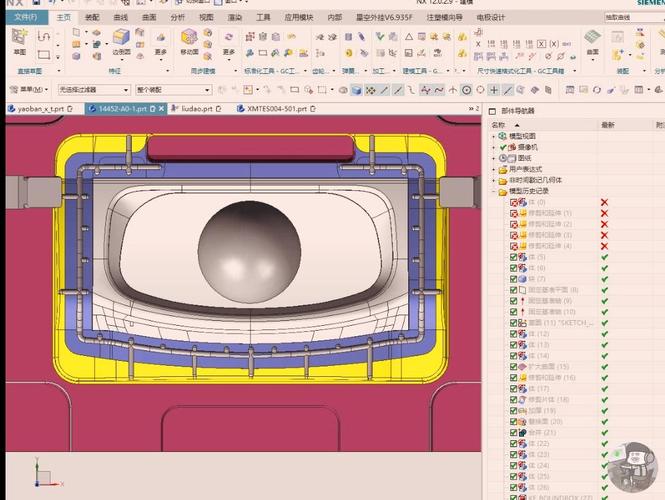Viewport: 665px width, 500px height.
Task: Click the 模型视图 node icon
Action: point(504,136)
